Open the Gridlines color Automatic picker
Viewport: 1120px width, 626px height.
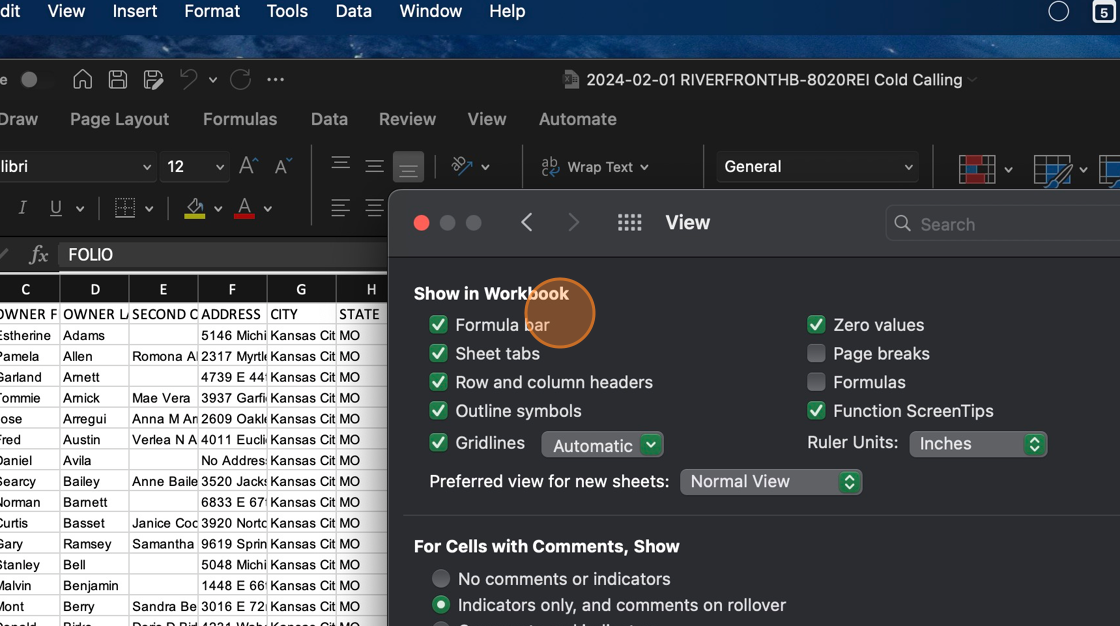[x=602, y=445]
